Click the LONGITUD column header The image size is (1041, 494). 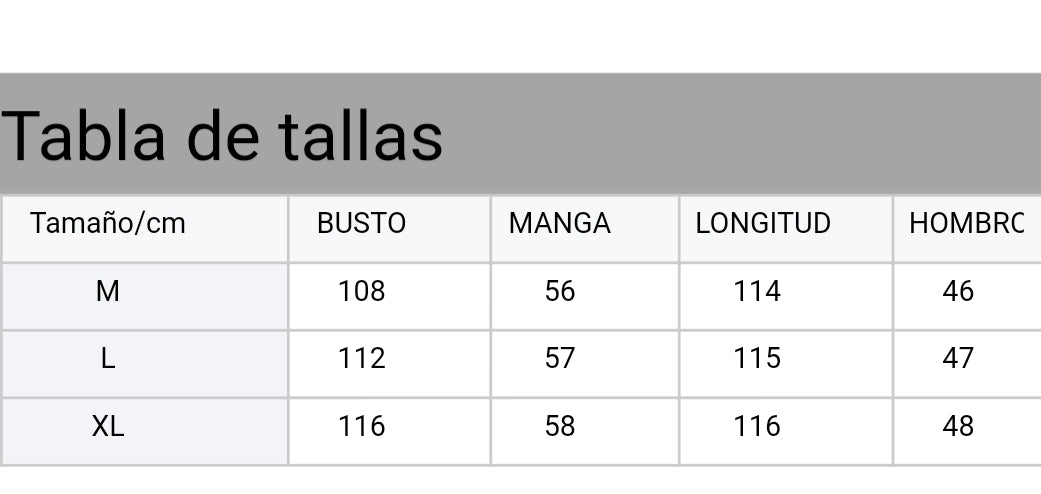tap(763, 223)
